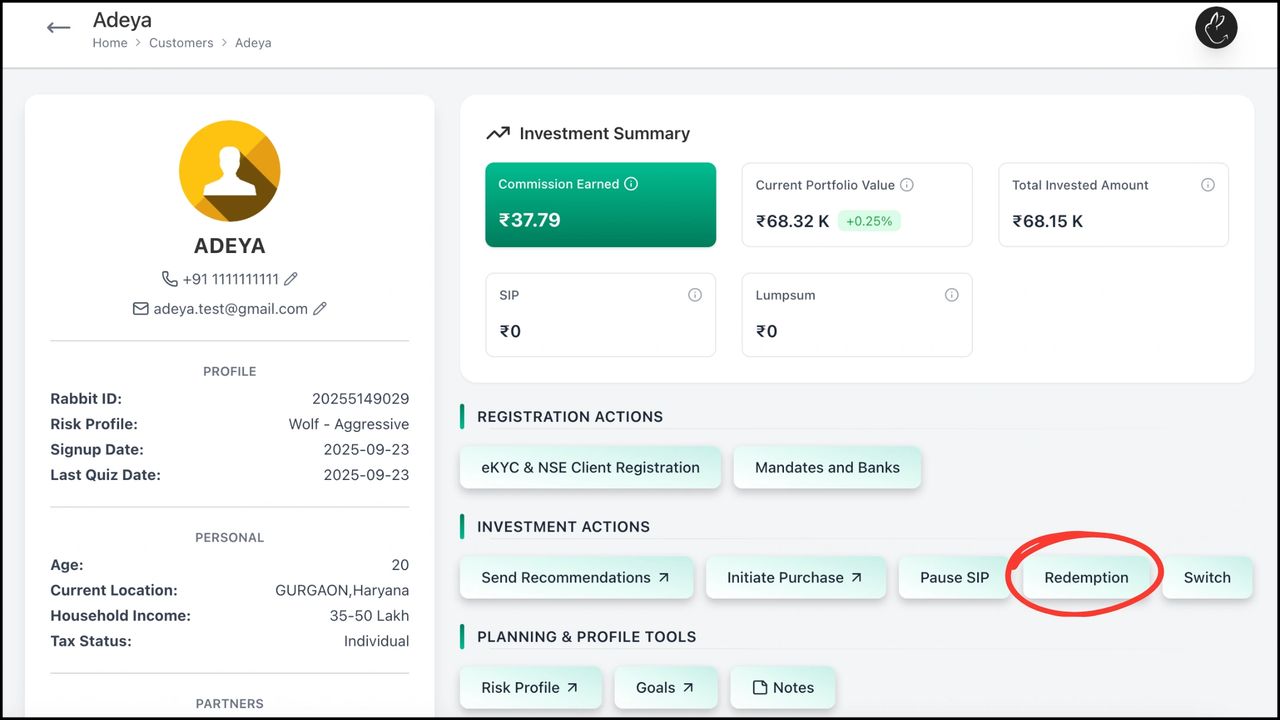
Task: Select the Switch action button
Action: tap(1207, 577)
